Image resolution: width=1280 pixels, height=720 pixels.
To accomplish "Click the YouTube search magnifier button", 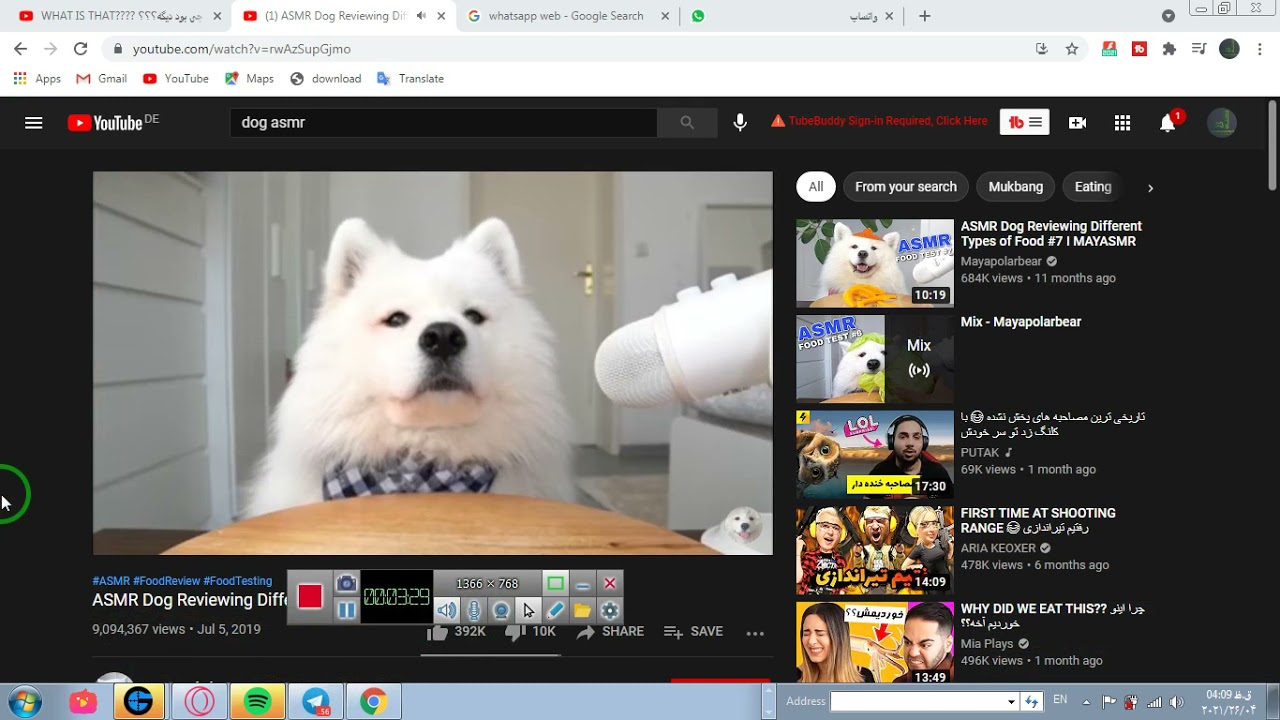I will pos(687,122).
